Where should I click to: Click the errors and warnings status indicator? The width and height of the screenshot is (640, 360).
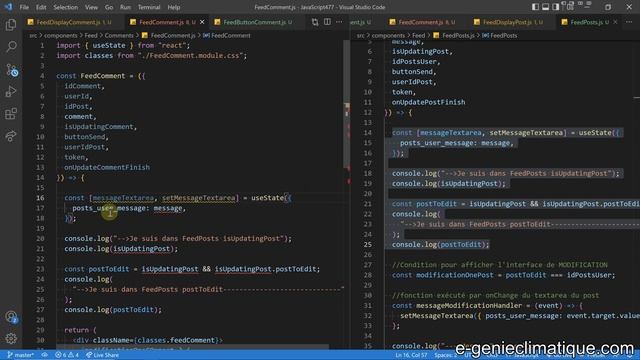tap(67, 355)
